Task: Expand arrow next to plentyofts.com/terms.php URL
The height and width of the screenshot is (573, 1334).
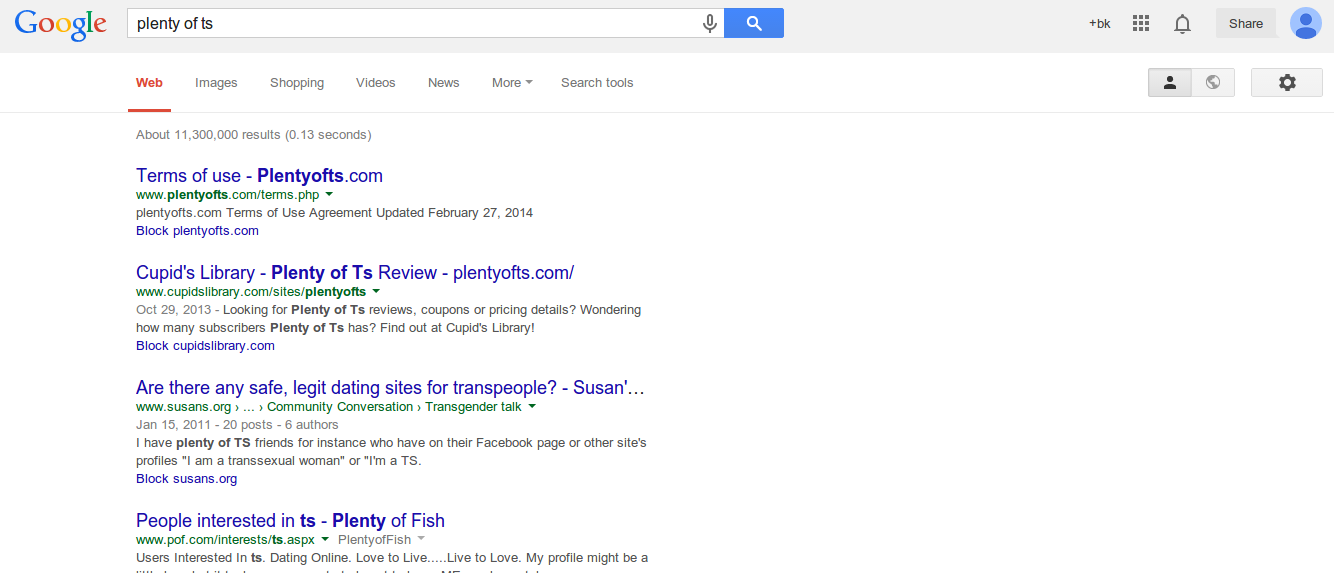Action: (x=329, y=195)
